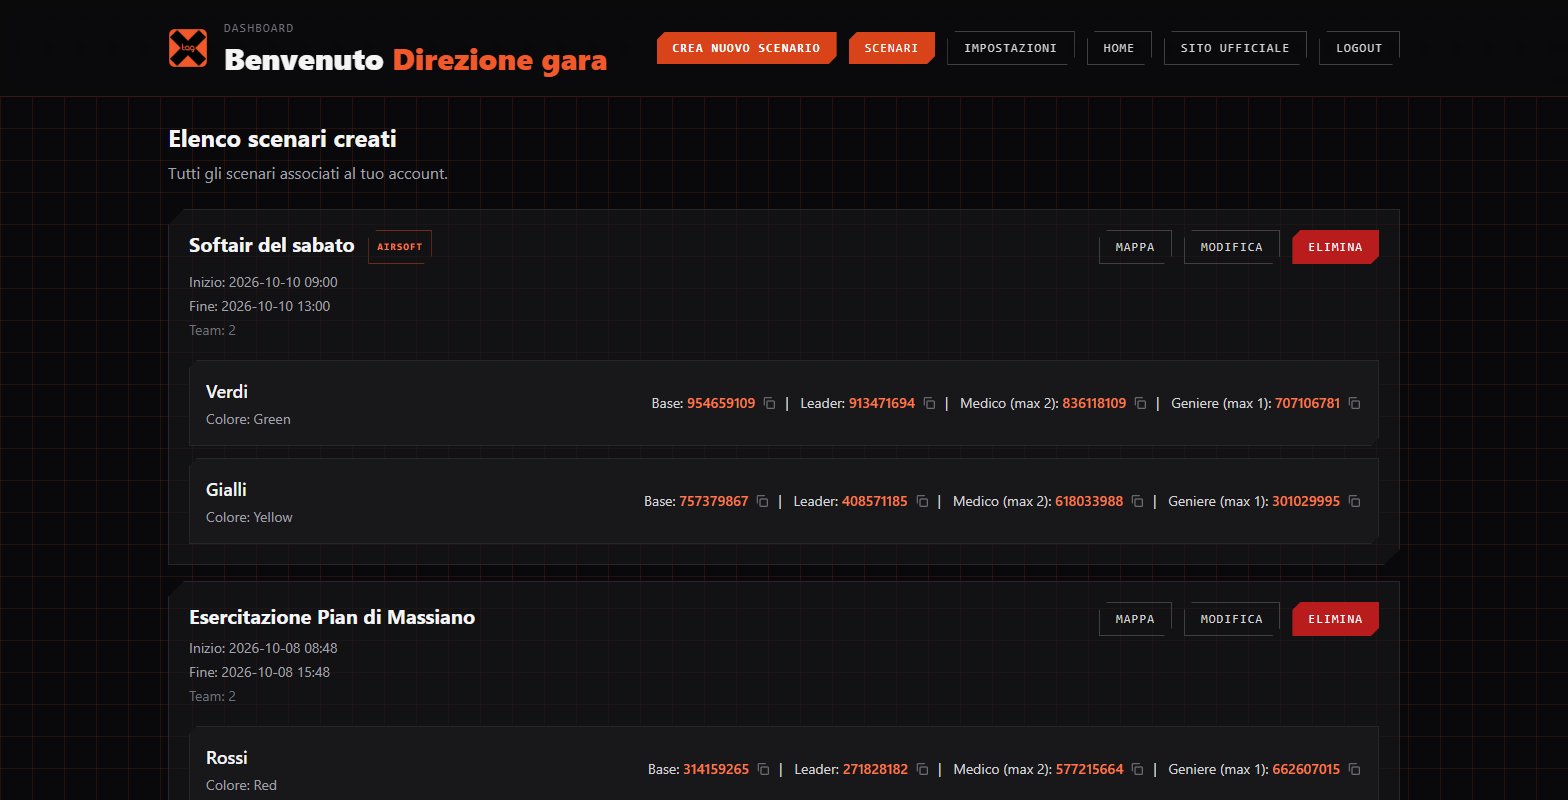Open Mappa for Softair del sabato
This screenshot has width=1568, height=800.
click(1135, 247)
